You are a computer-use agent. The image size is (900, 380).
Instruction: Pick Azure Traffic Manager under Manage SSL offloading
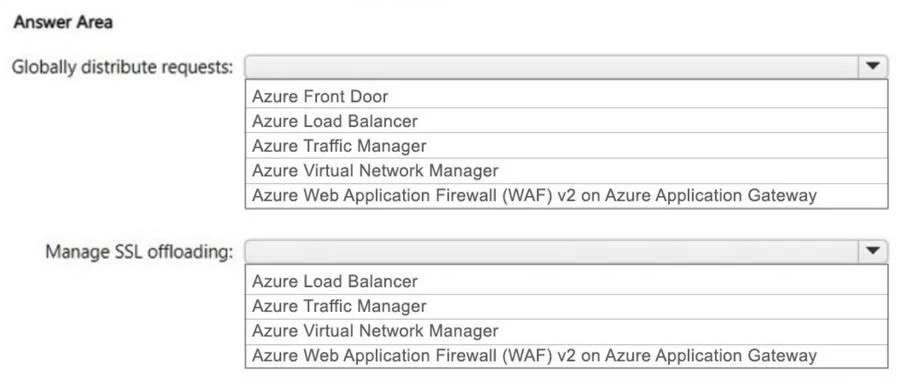click(x=566, y=306)
